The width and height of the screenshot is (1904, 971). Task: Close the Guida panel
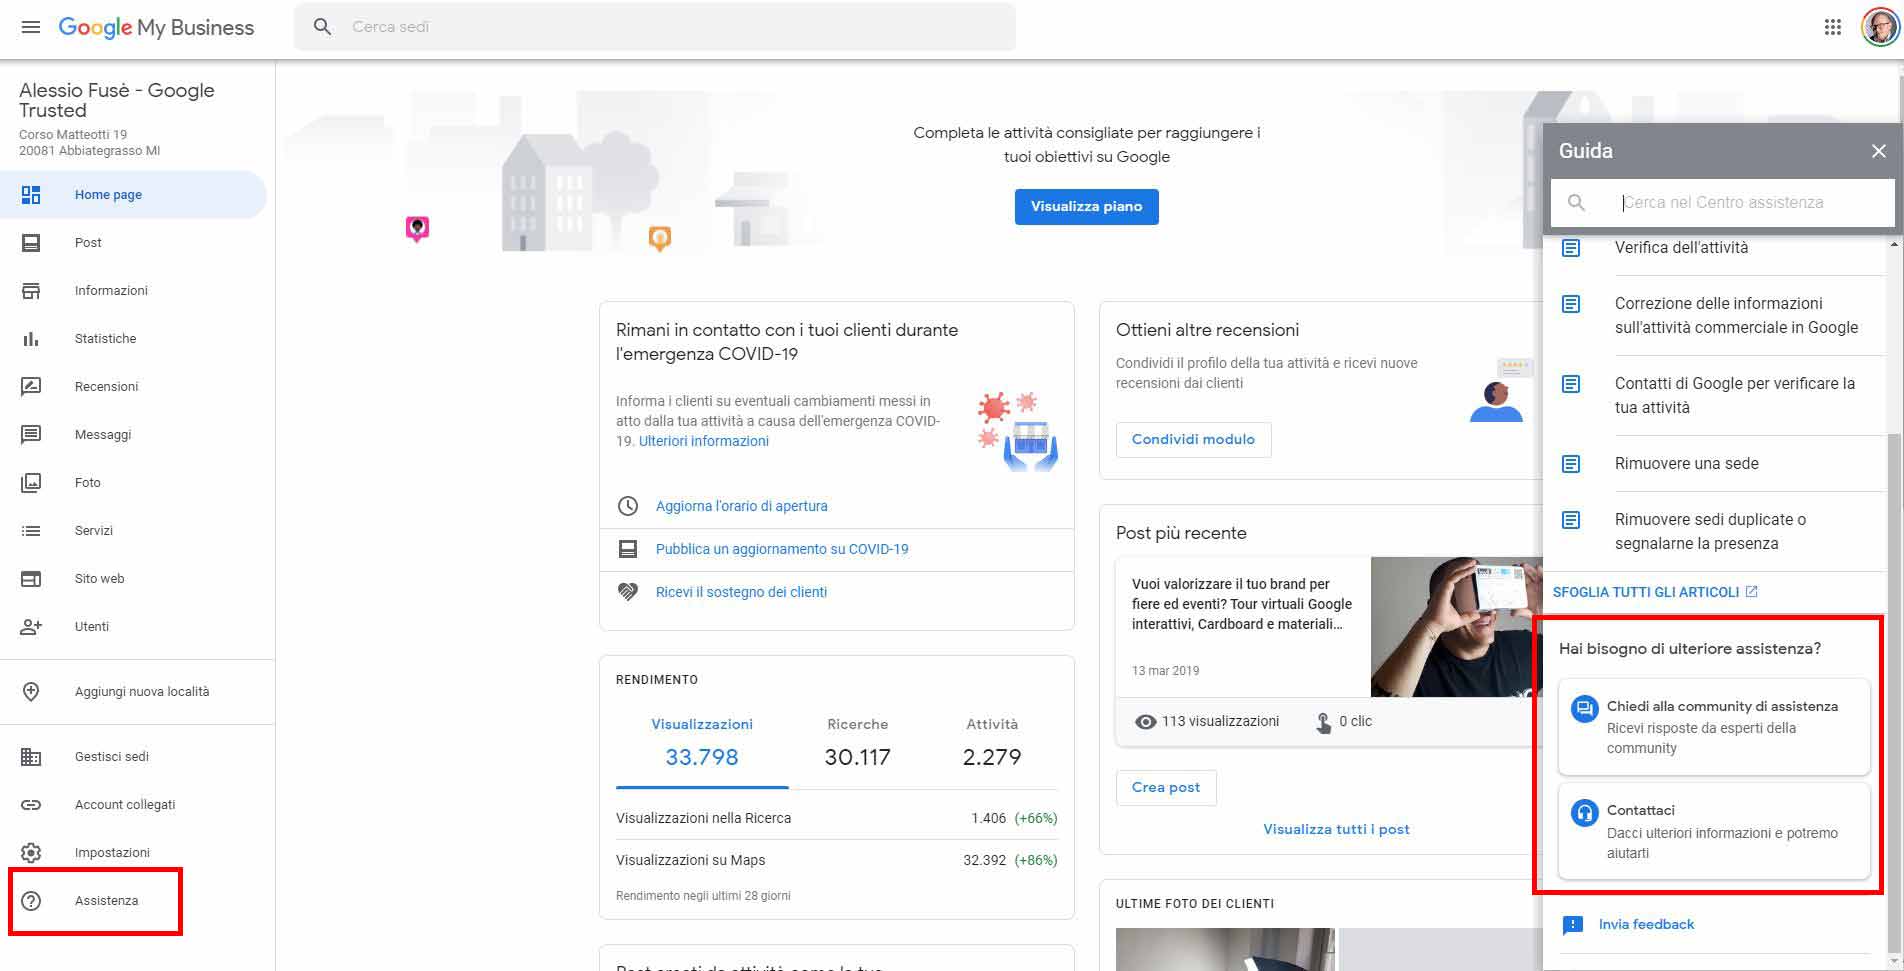(1878, 151)
